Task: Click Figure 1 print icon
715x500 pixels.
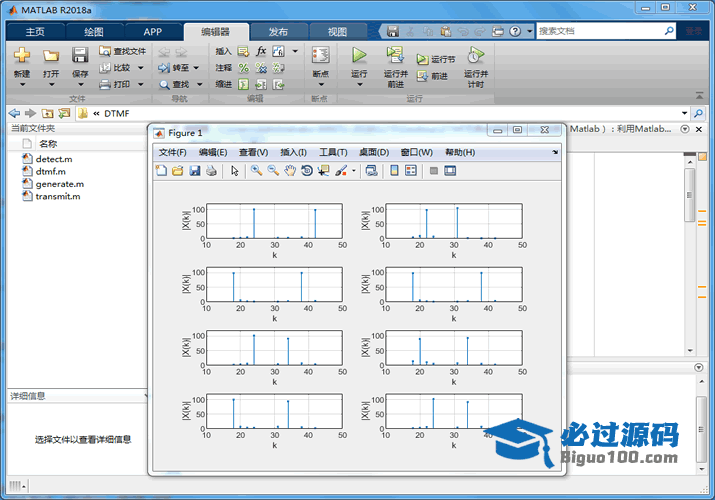Action: point(211,171)
